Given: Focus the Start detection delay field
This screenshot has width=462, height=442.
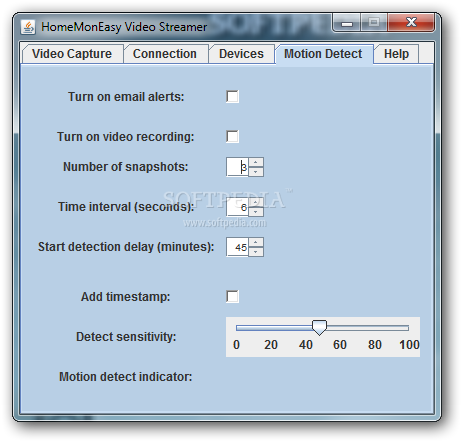Looking at the screenshot, I should (x=237, y=247).
